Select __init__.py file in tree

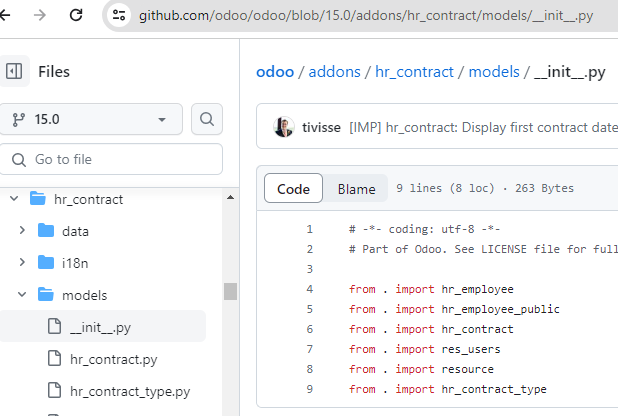(x=100, y=327)
